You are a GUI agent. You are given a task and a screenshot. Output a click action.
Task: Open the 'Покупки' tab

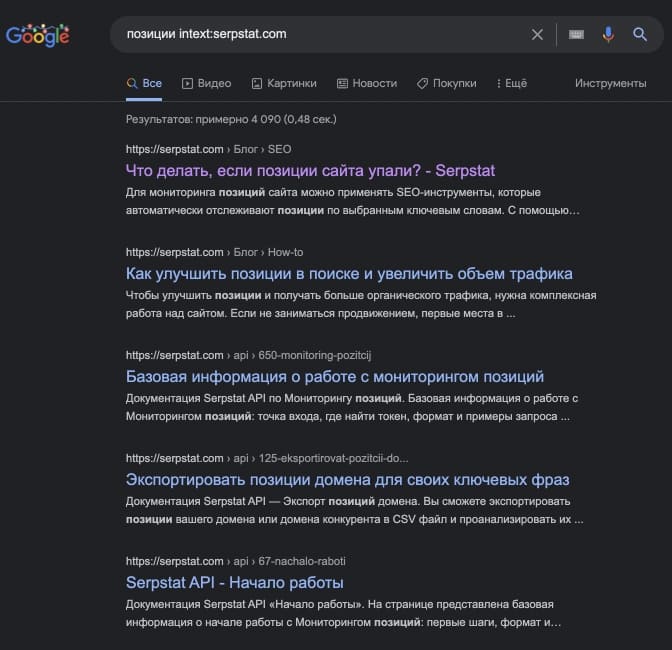point(447,83)
